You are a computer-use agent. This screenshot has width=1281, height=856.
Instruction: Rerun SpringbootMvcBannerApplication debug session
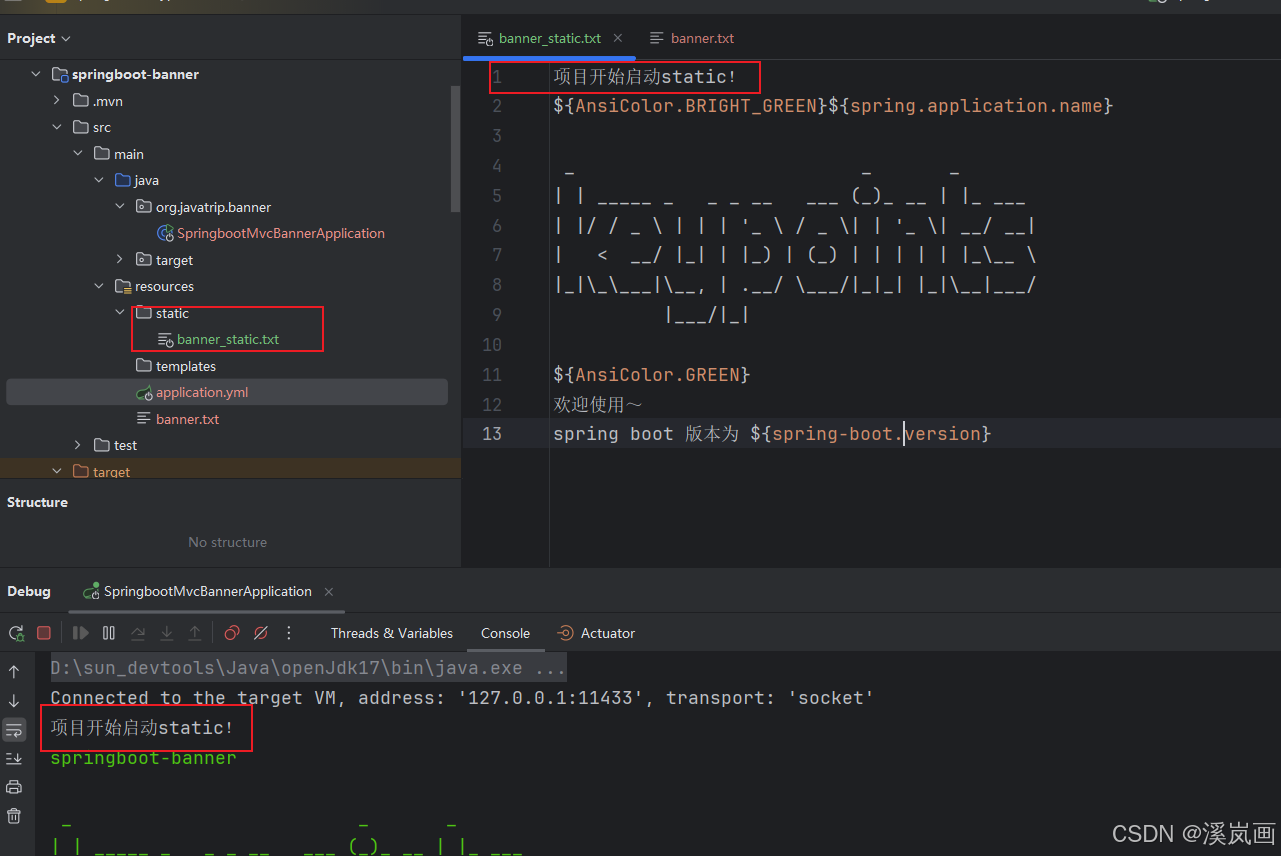(x=16, y=633)
